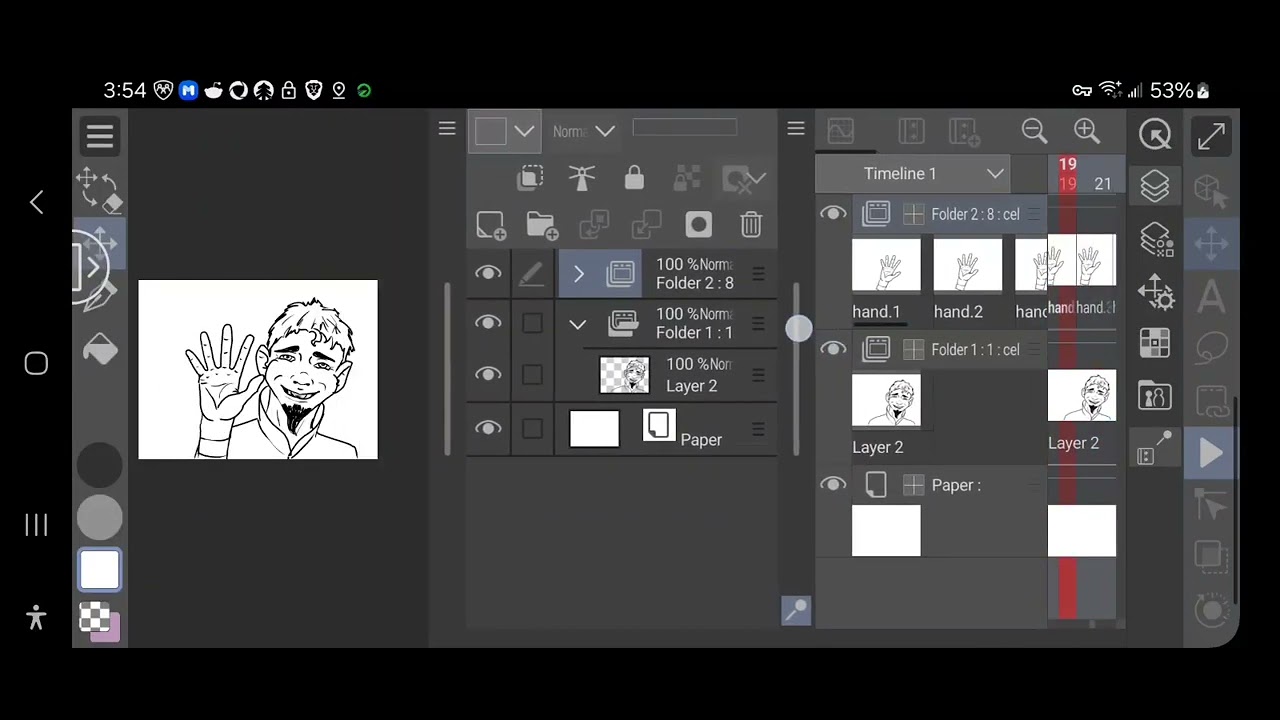
Task: Collapse Folder 1 in the layer list
Action: (x=577, y=324)
